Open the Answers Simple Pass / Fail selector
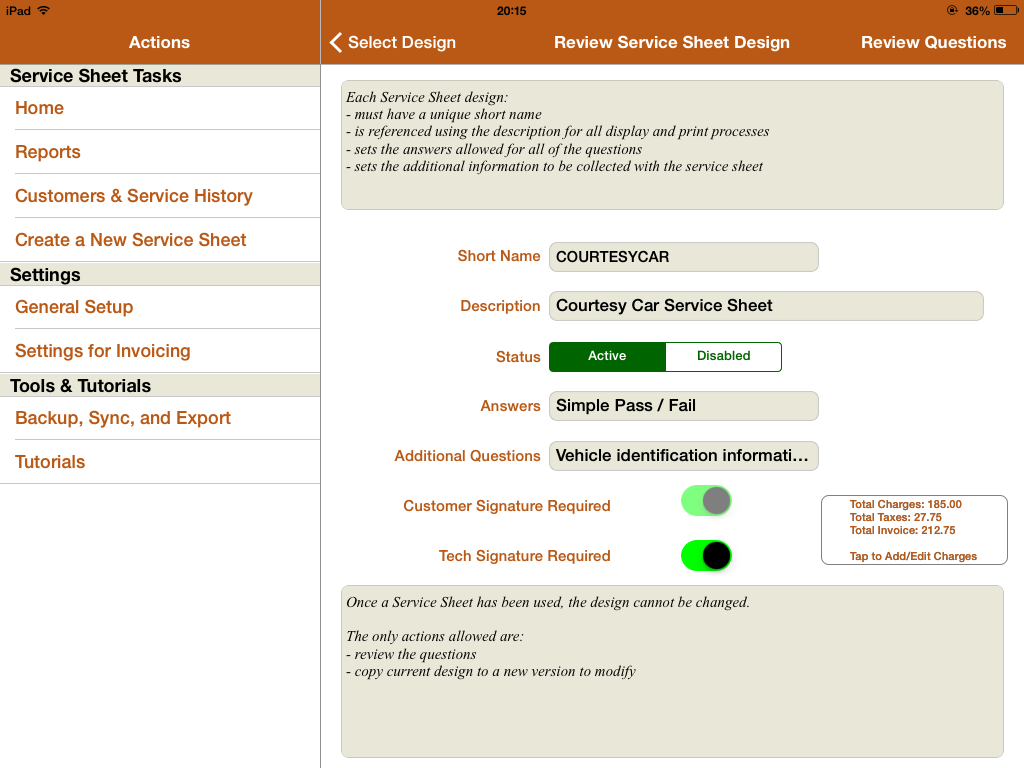 click(683, 406)
